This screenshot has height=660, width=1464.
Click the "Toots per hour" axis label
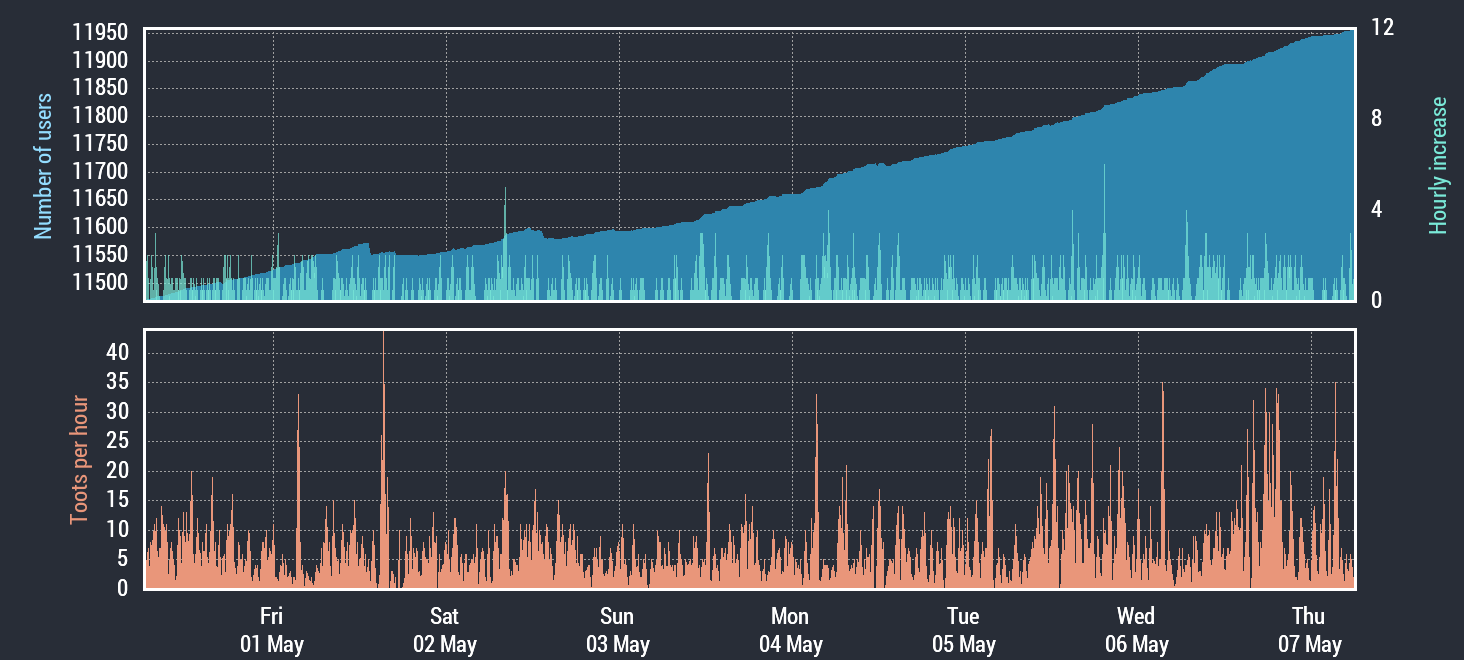[x=79, y=460]
